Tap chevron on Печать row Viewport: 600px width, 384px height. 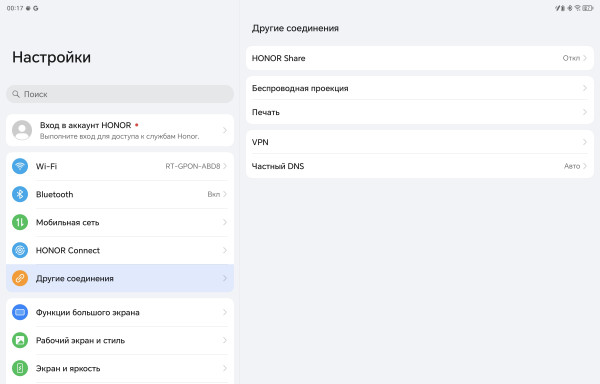[585, 112]
